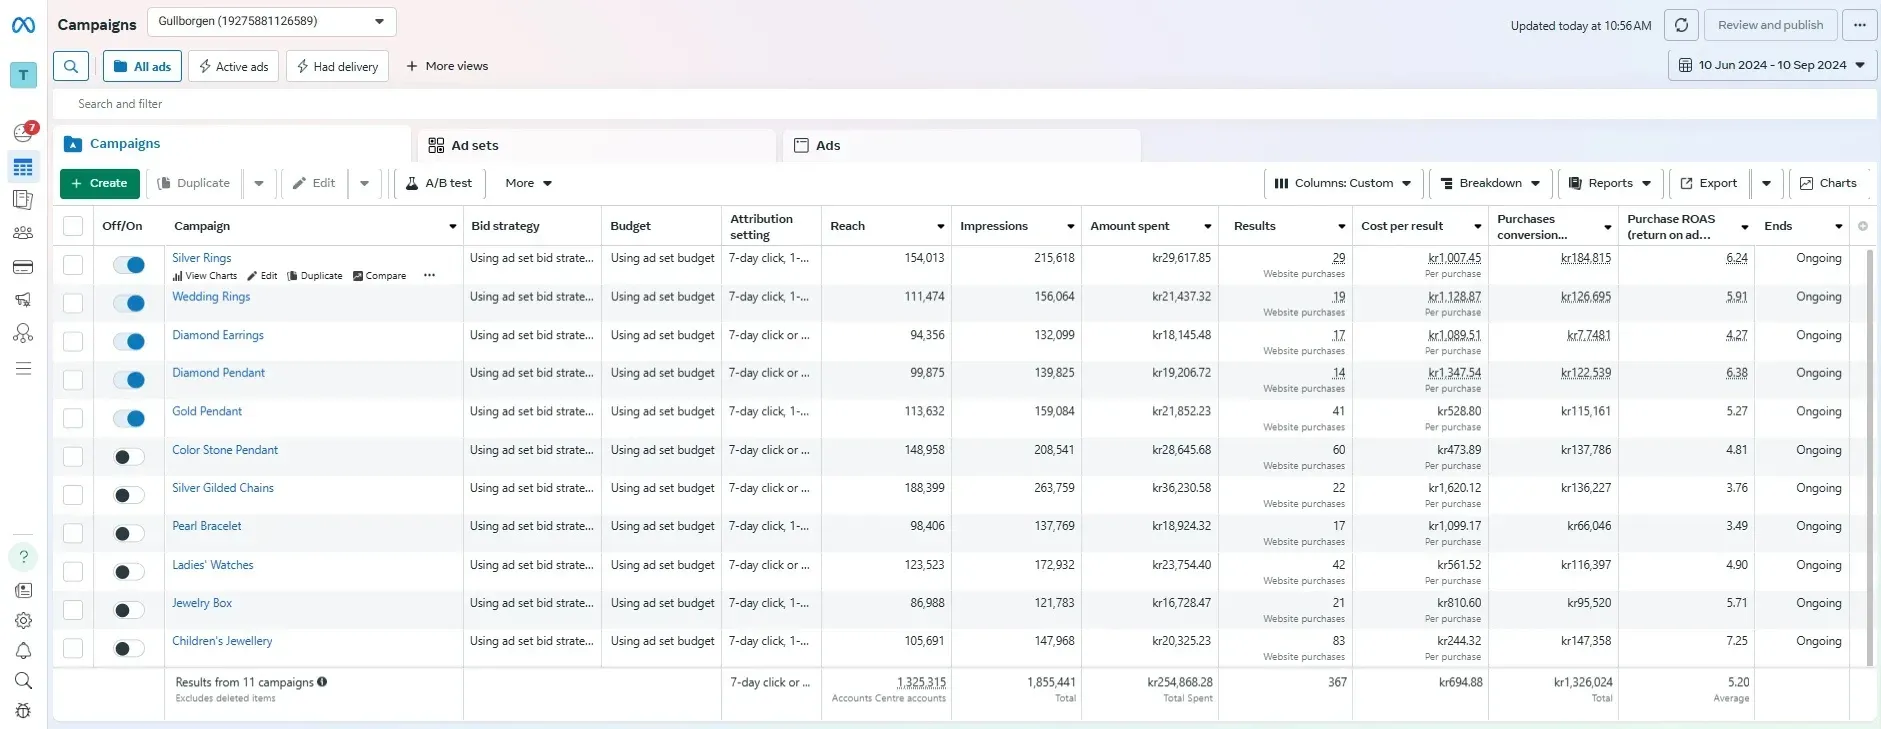This screenshot has height=729, width=1881.
Task: Check the Pearl Bracelet row checkbox
Action: [73, 533]
